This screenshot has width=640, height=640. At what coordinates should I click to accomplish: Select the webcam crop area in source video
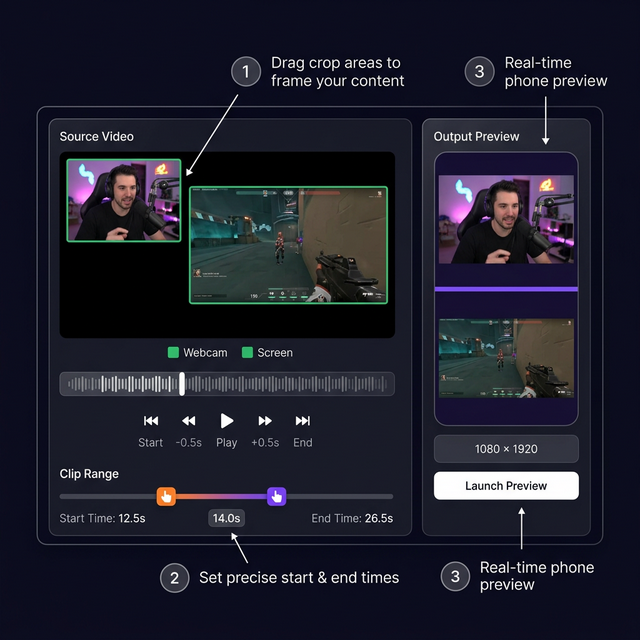click(x=124, y=200)
